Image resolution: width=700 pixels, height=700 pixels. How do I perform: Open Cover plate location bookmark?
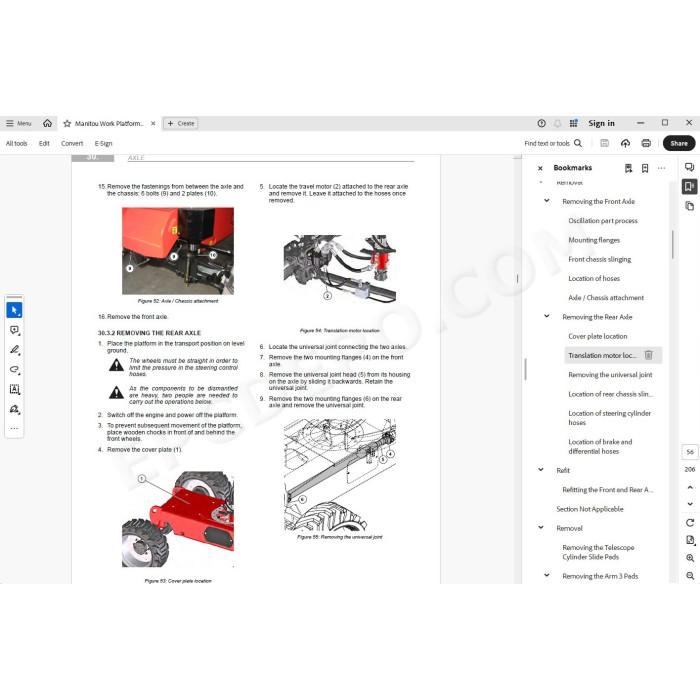pyautogui.click(x=597, y=336)
